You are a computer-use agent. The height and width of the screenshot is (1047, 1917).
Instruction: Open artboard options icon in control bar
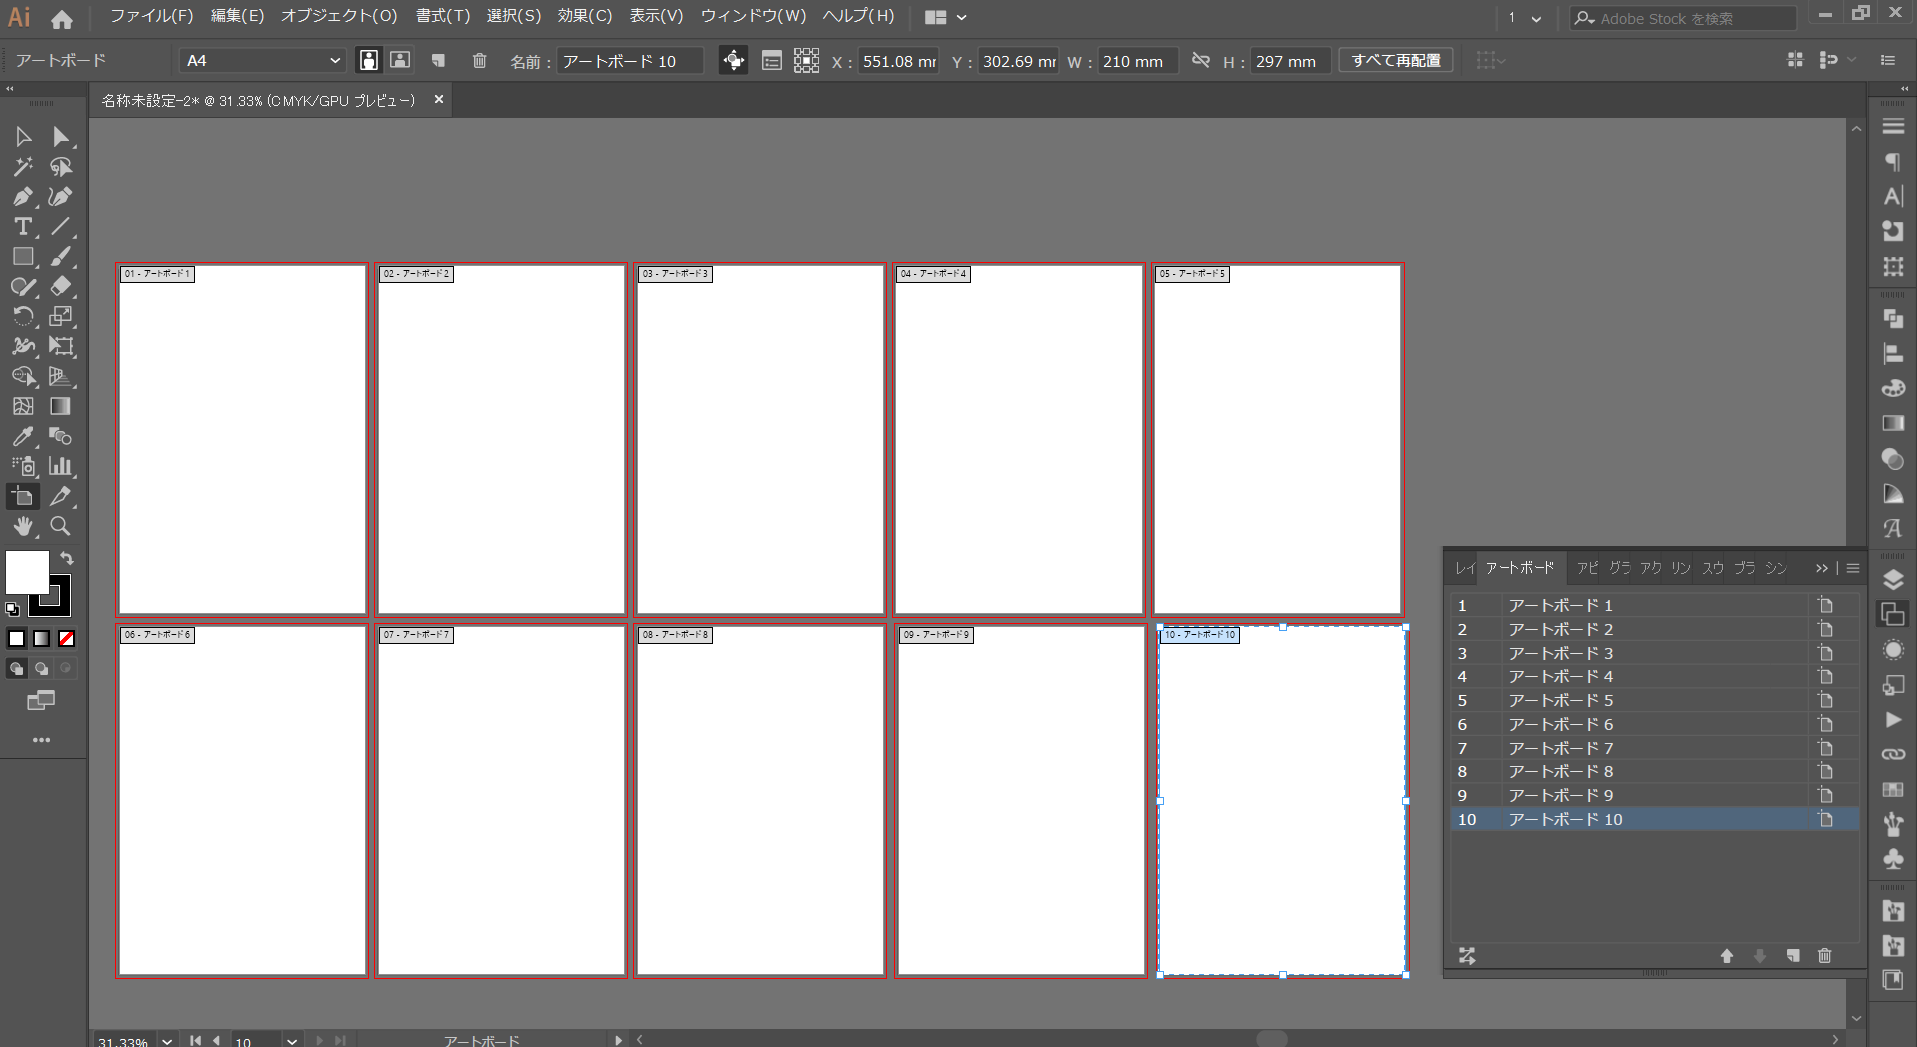(771, 61)
